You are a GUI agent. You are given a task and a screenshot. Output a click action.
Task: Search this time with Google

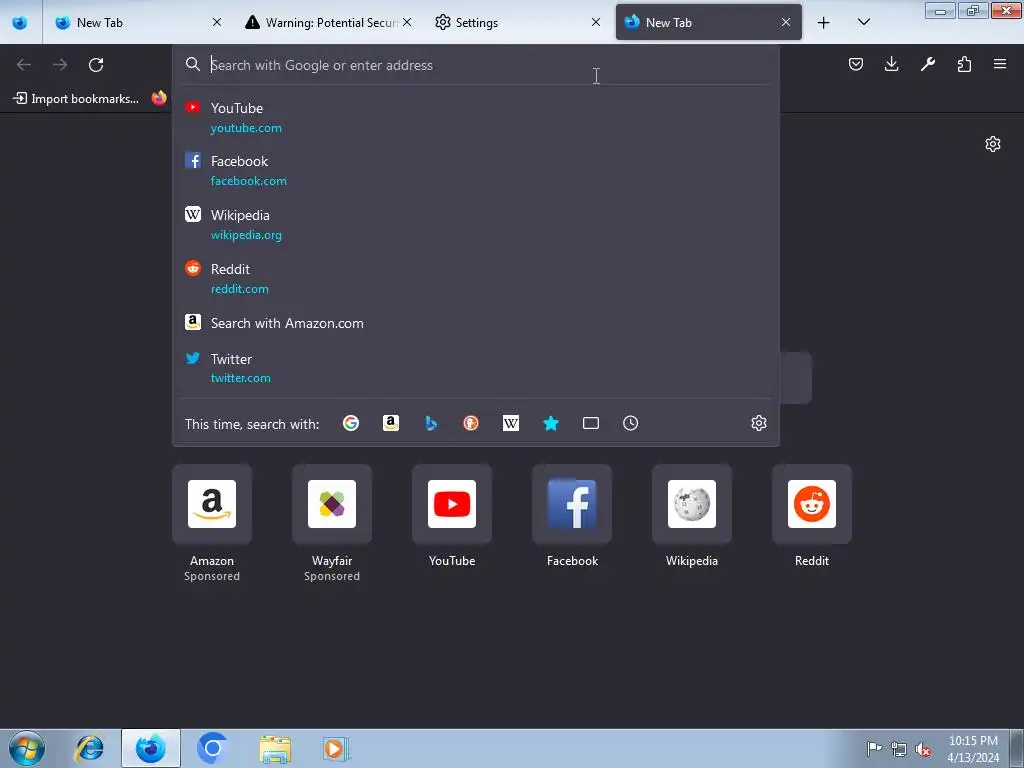point(351,423)
